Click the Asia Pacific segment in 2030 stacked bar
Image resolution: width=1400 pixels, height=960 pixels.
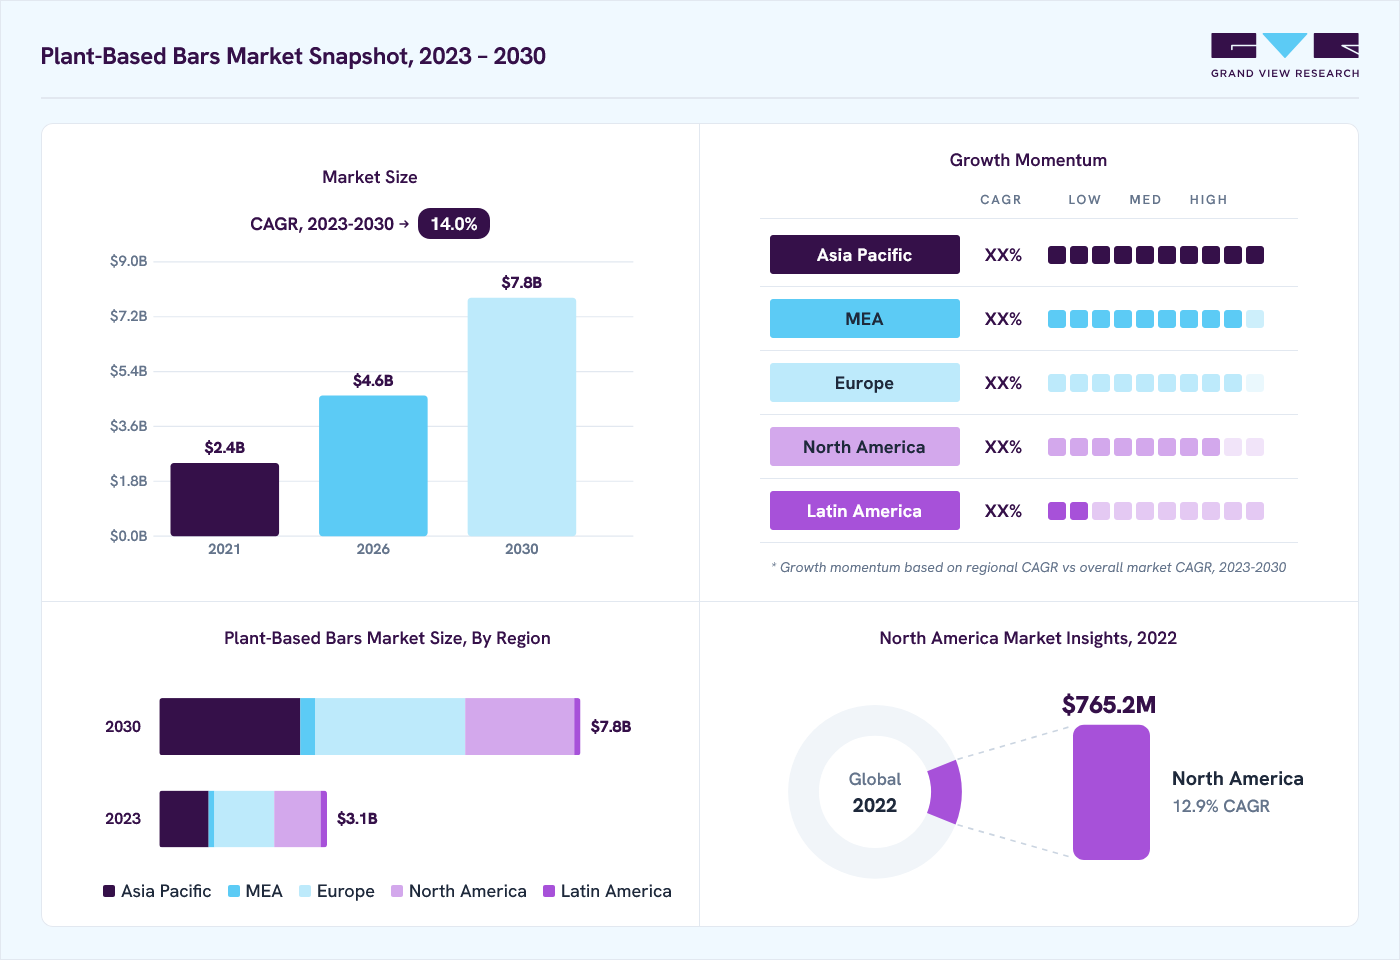pyautogui.click(x=230, y=727)
